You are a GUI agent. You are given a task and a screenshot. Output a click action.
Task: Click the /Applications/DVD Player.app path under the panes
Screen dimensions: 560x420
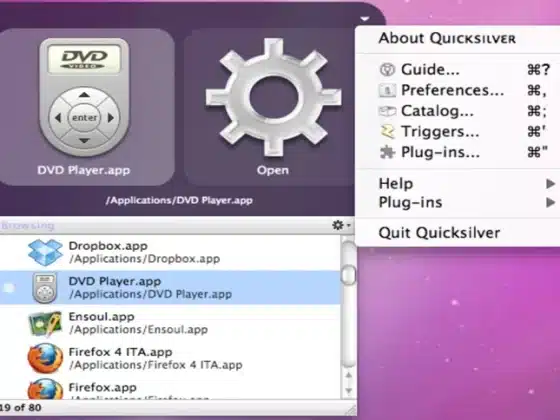click(x=179, y=200)
